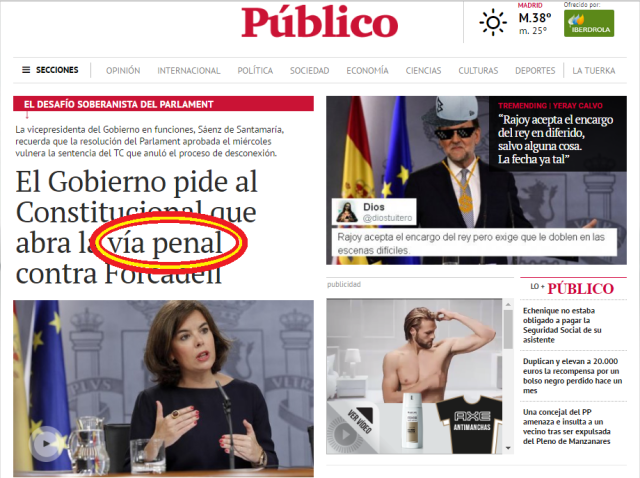Click the scroll up arrow in ad panel

tap(508, 305)
